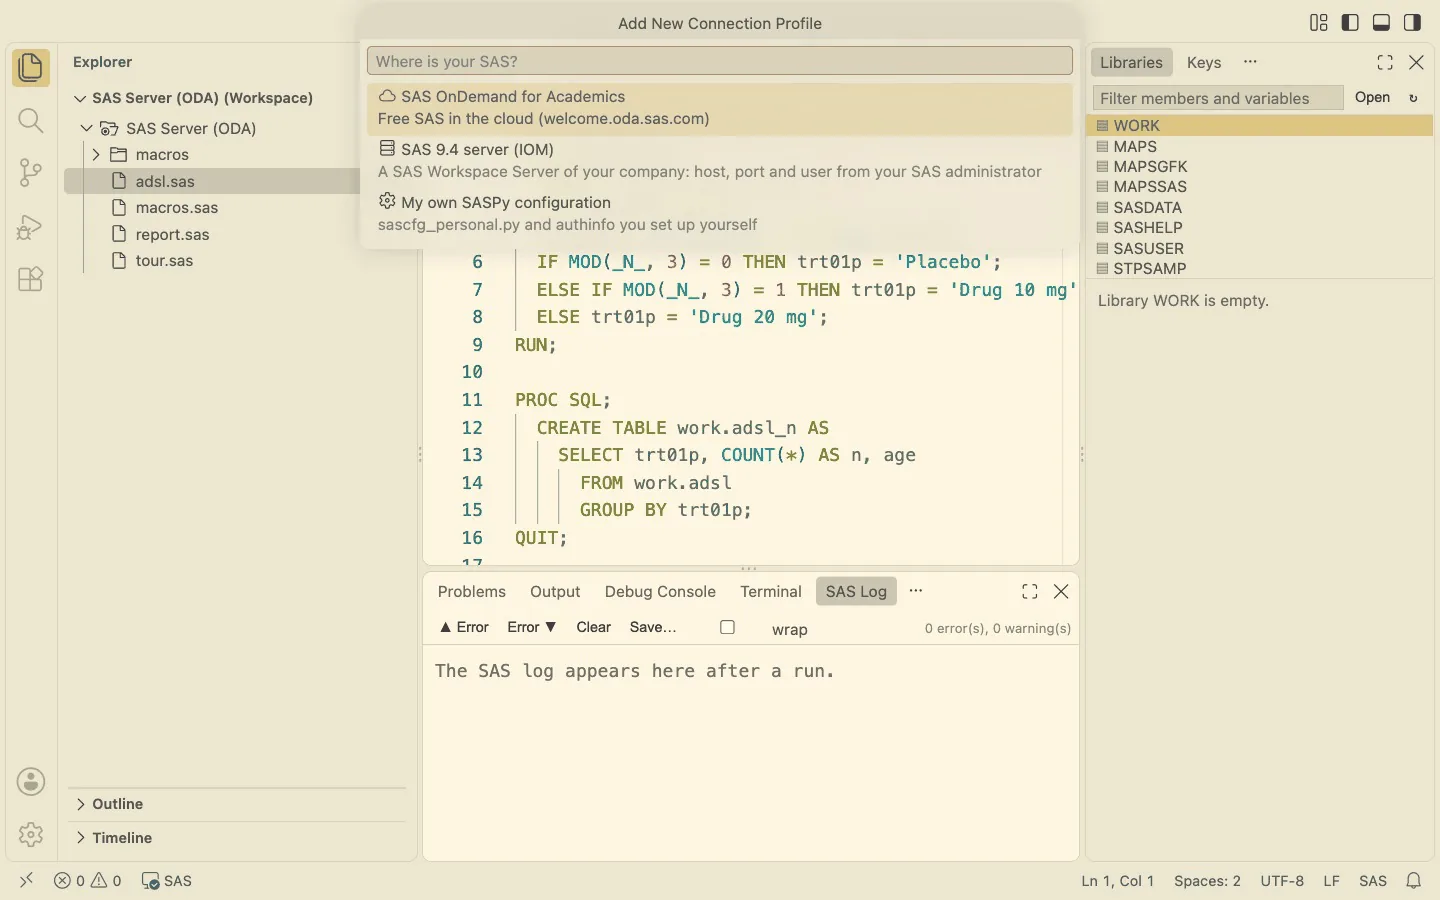Screen dimensions: 1440x900
Task: Open the Search view icon
Action: (x=31, y=121)
